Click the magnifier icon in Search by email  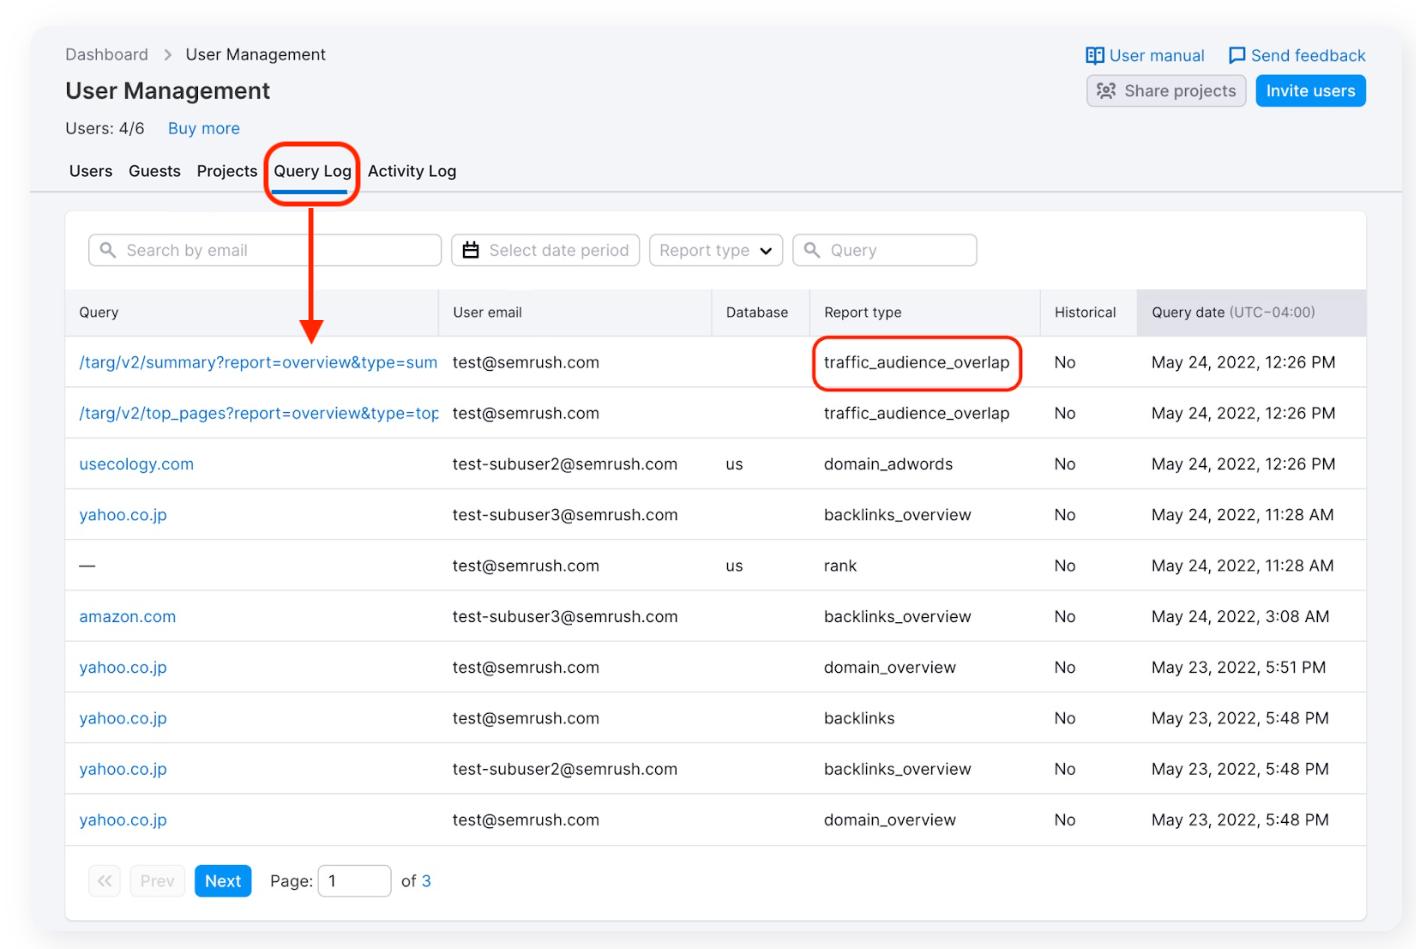[x=107, y=250]
